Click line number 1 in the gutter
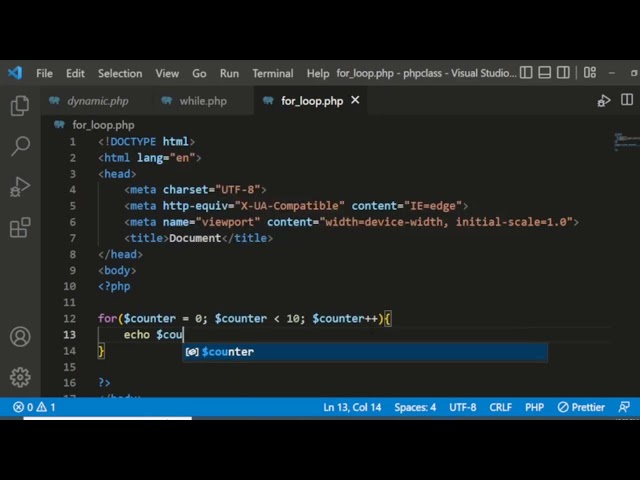Viewport: 640px width, 480px height. tap(72, 142)
